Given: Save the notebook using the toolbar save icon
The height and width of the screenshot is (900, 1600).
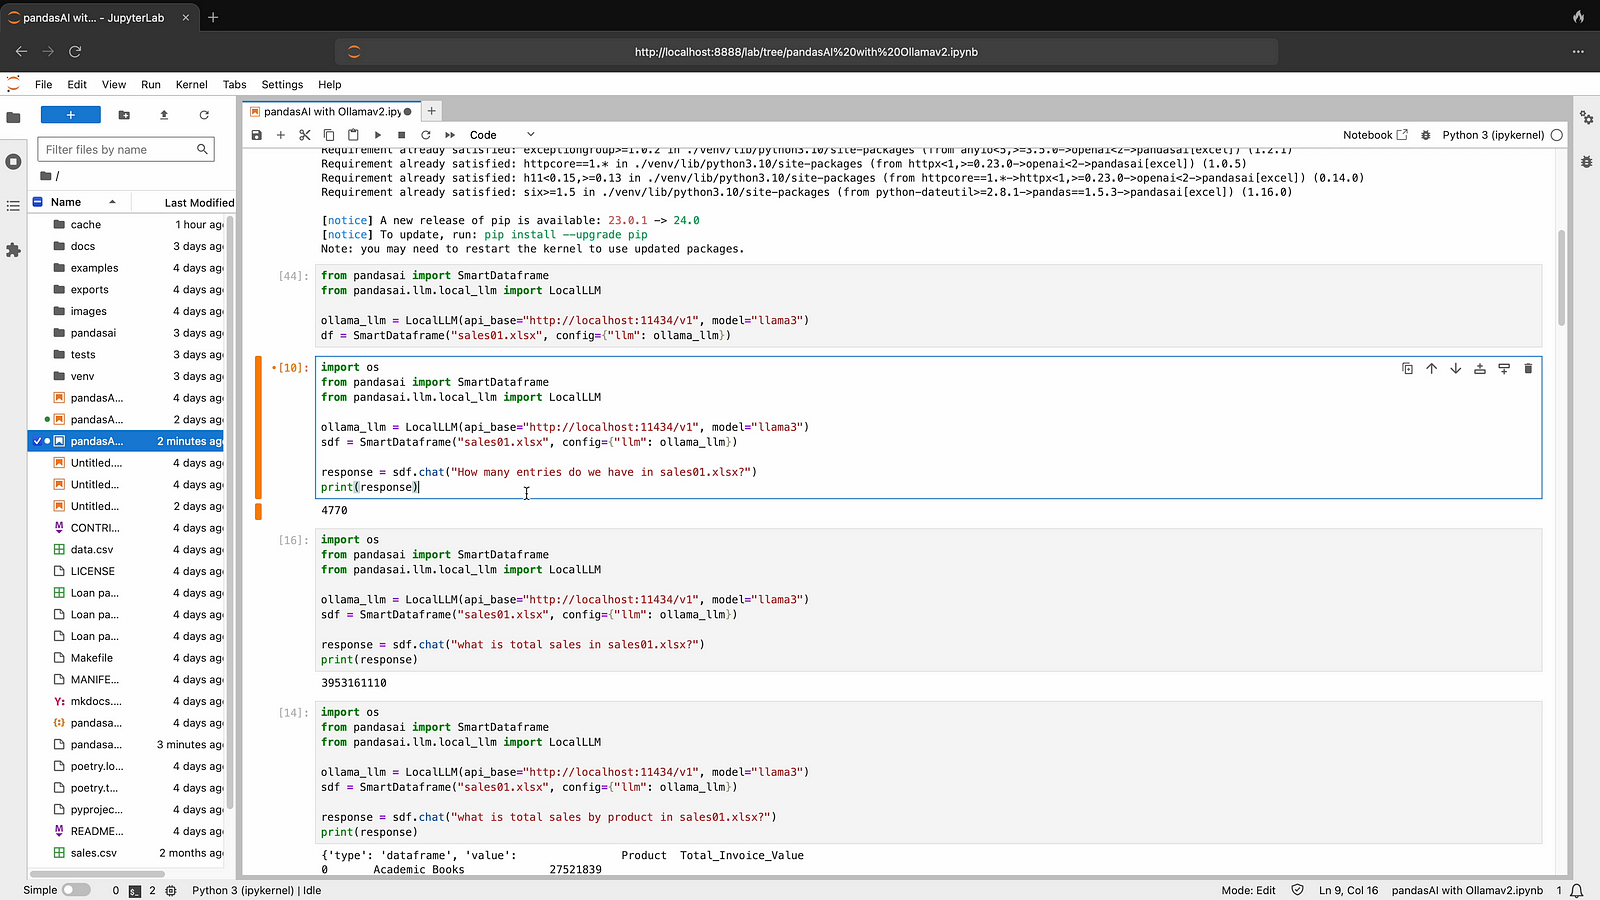Looking at the screenshot, I should pos(257,135).
